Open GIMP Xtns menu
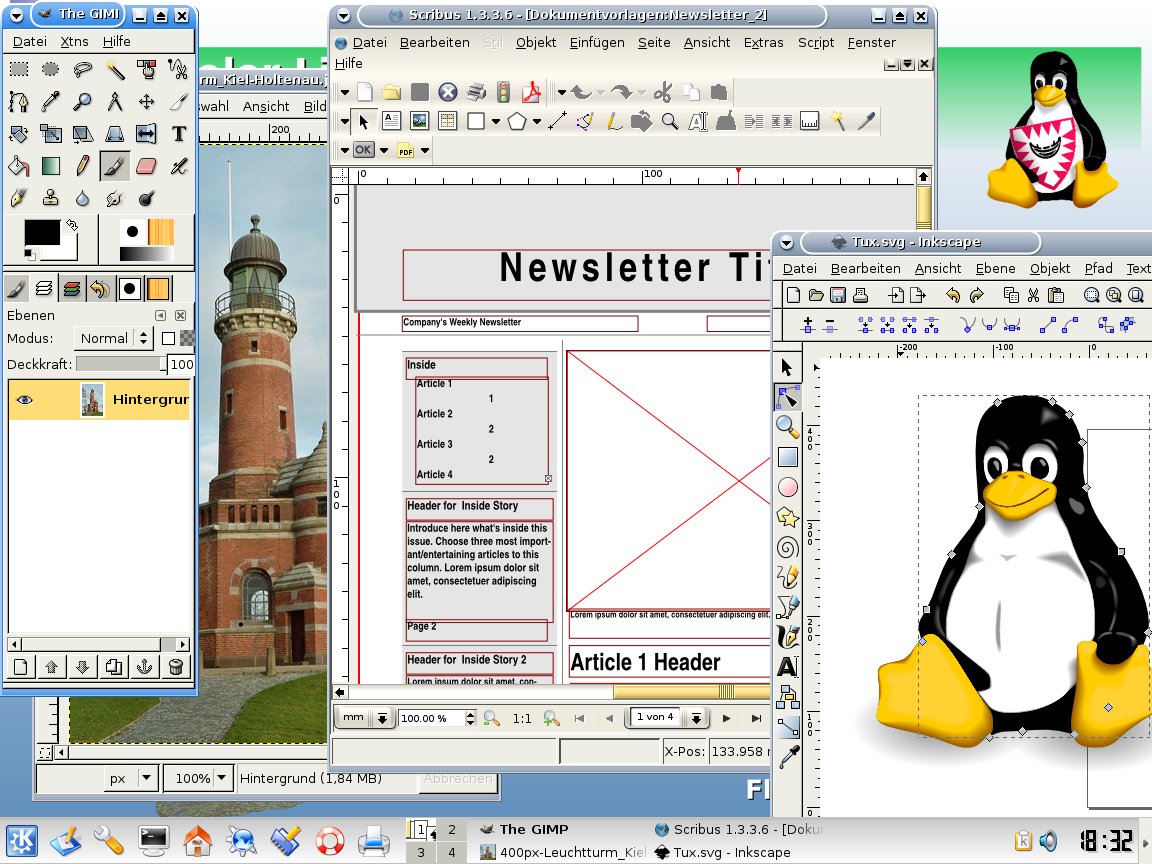The image size is (1152, 864). click(74, 42)
